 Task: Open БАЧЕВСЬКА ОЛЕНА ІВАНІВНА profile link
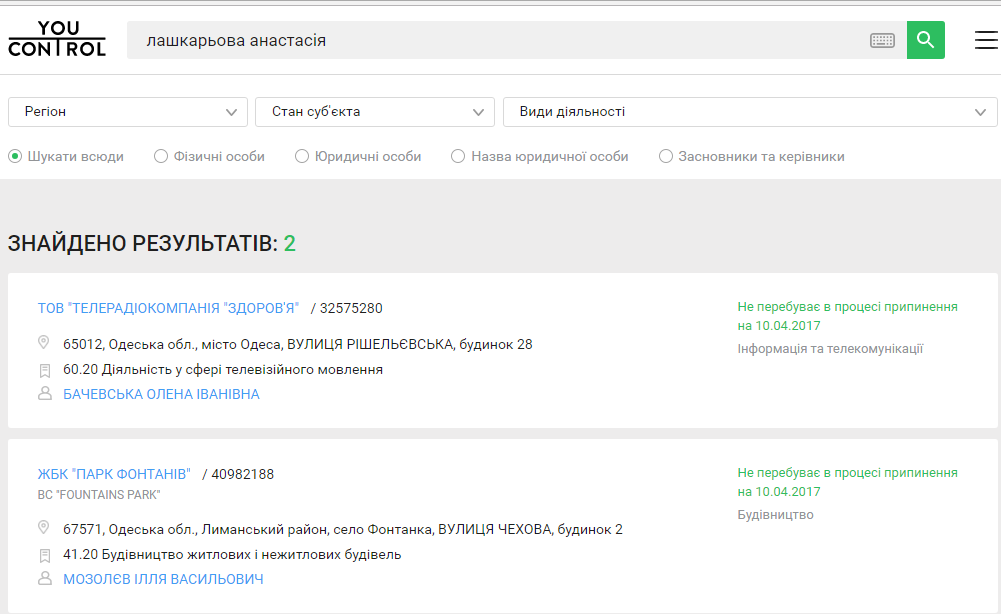[x=161, y=394]
